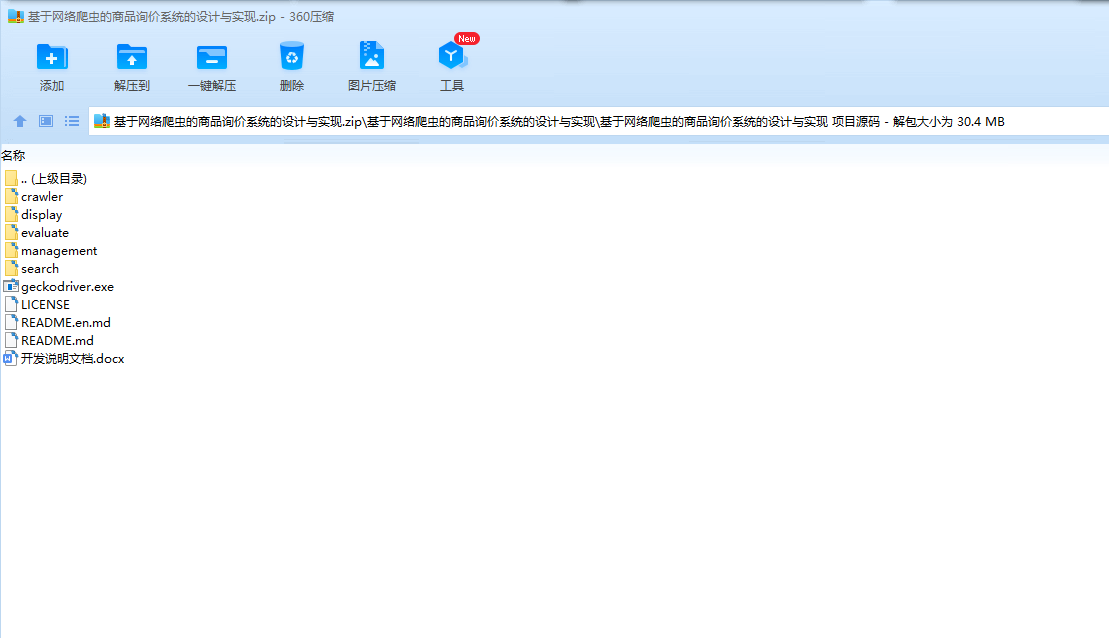
Task: Click the 解压到 (Extract to) icon
Action: pos(132,57)
